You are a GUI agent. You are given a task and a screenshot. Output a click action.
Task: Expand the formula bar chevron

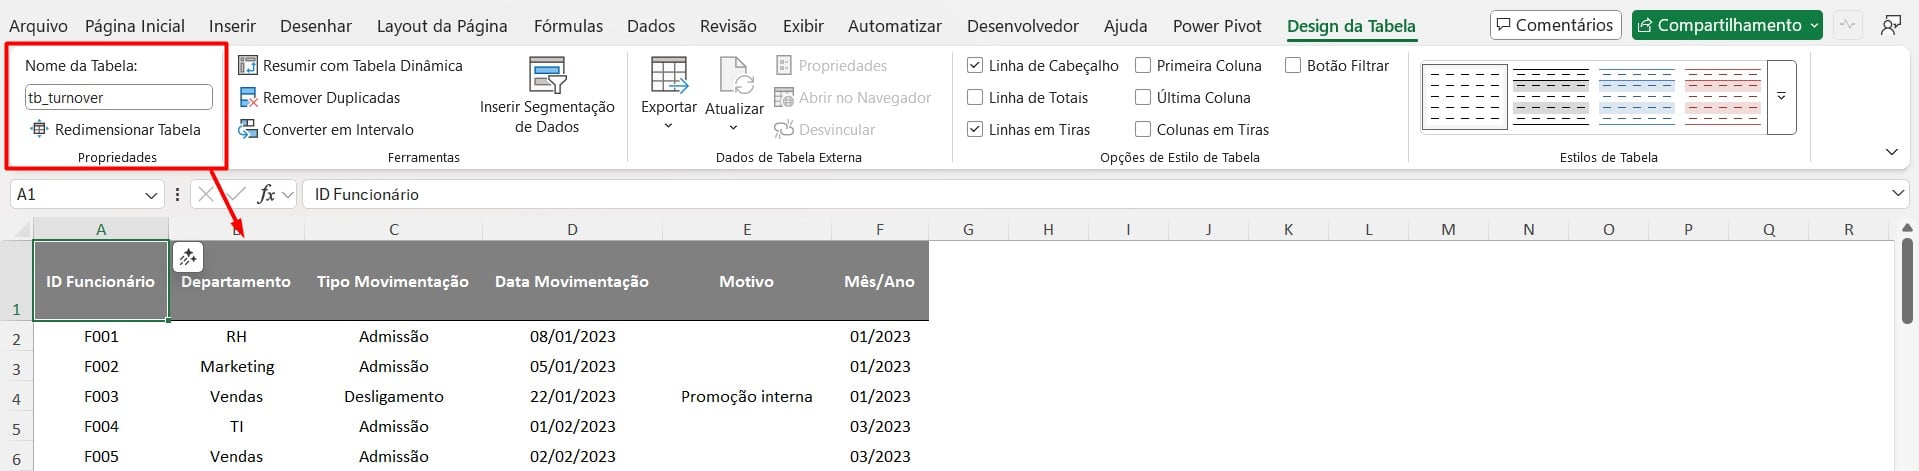point(1898,194)
